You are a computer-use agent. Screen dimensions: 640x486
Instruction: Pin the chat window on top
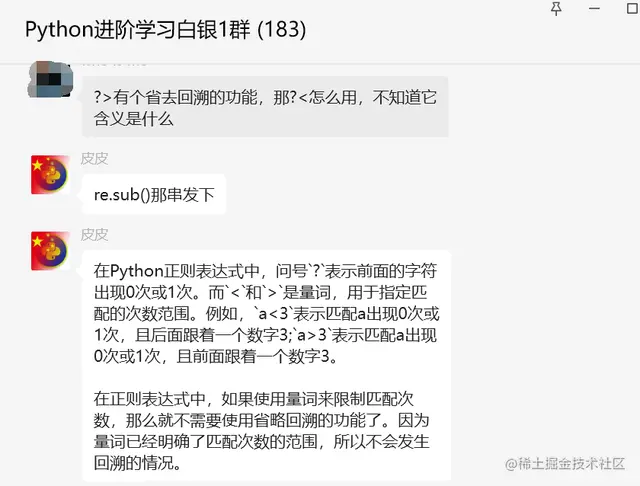(556, 8)
